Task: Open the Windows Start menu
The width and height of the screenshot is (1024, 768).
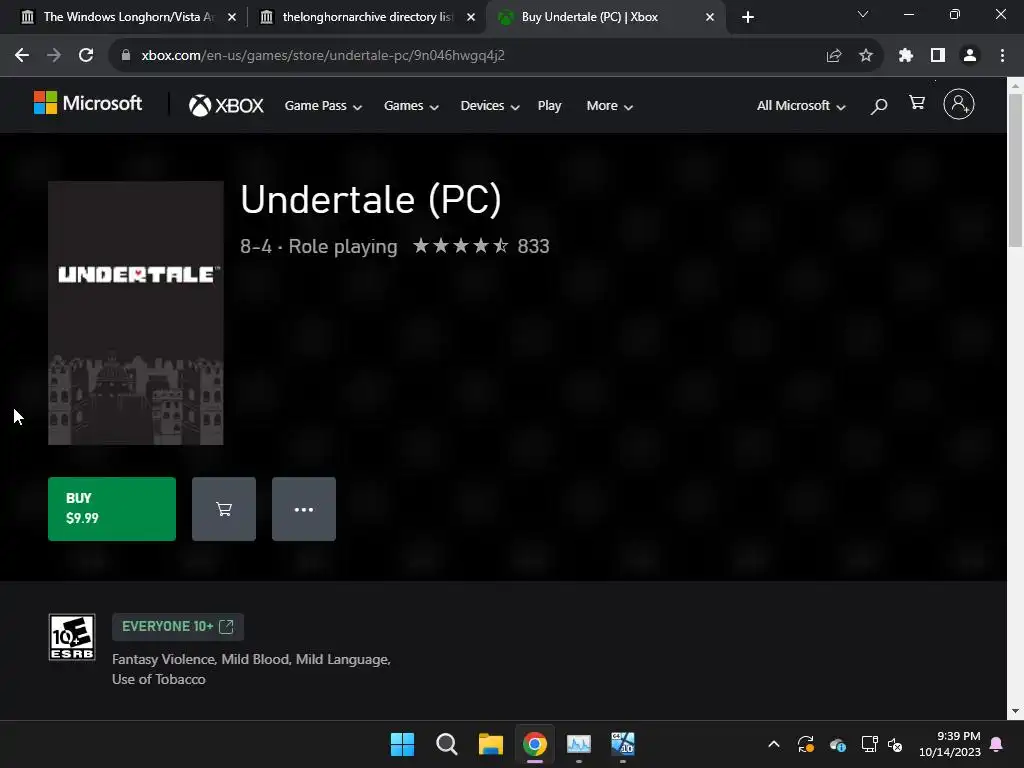Action: tap(402, 744)
